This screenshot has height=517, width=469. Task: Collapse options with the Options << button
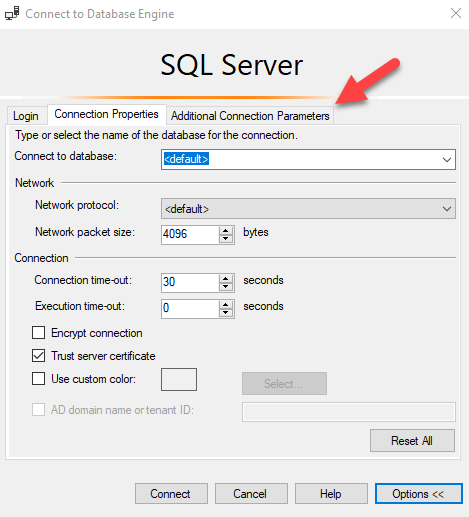(419, 494)
